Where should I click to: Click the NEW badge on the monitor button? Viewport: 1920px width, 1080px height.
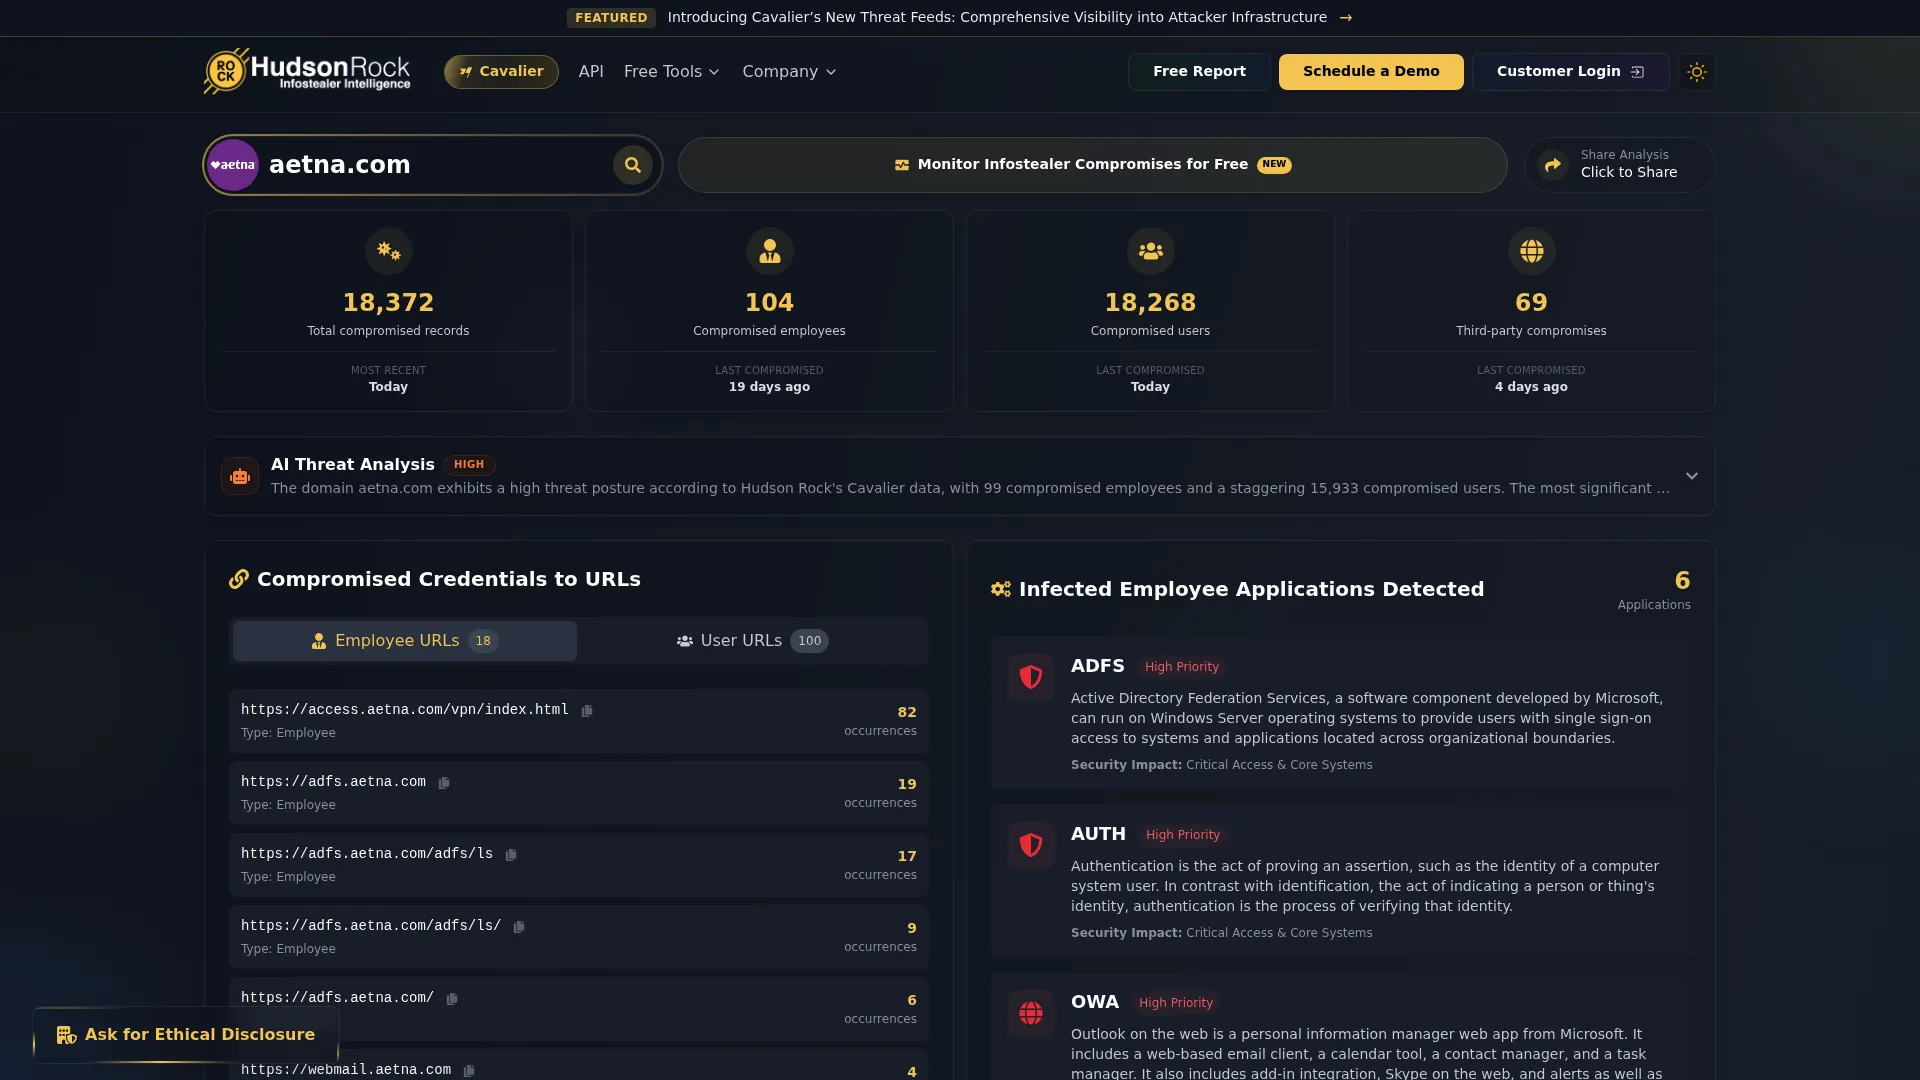[x=1274, y=165]
